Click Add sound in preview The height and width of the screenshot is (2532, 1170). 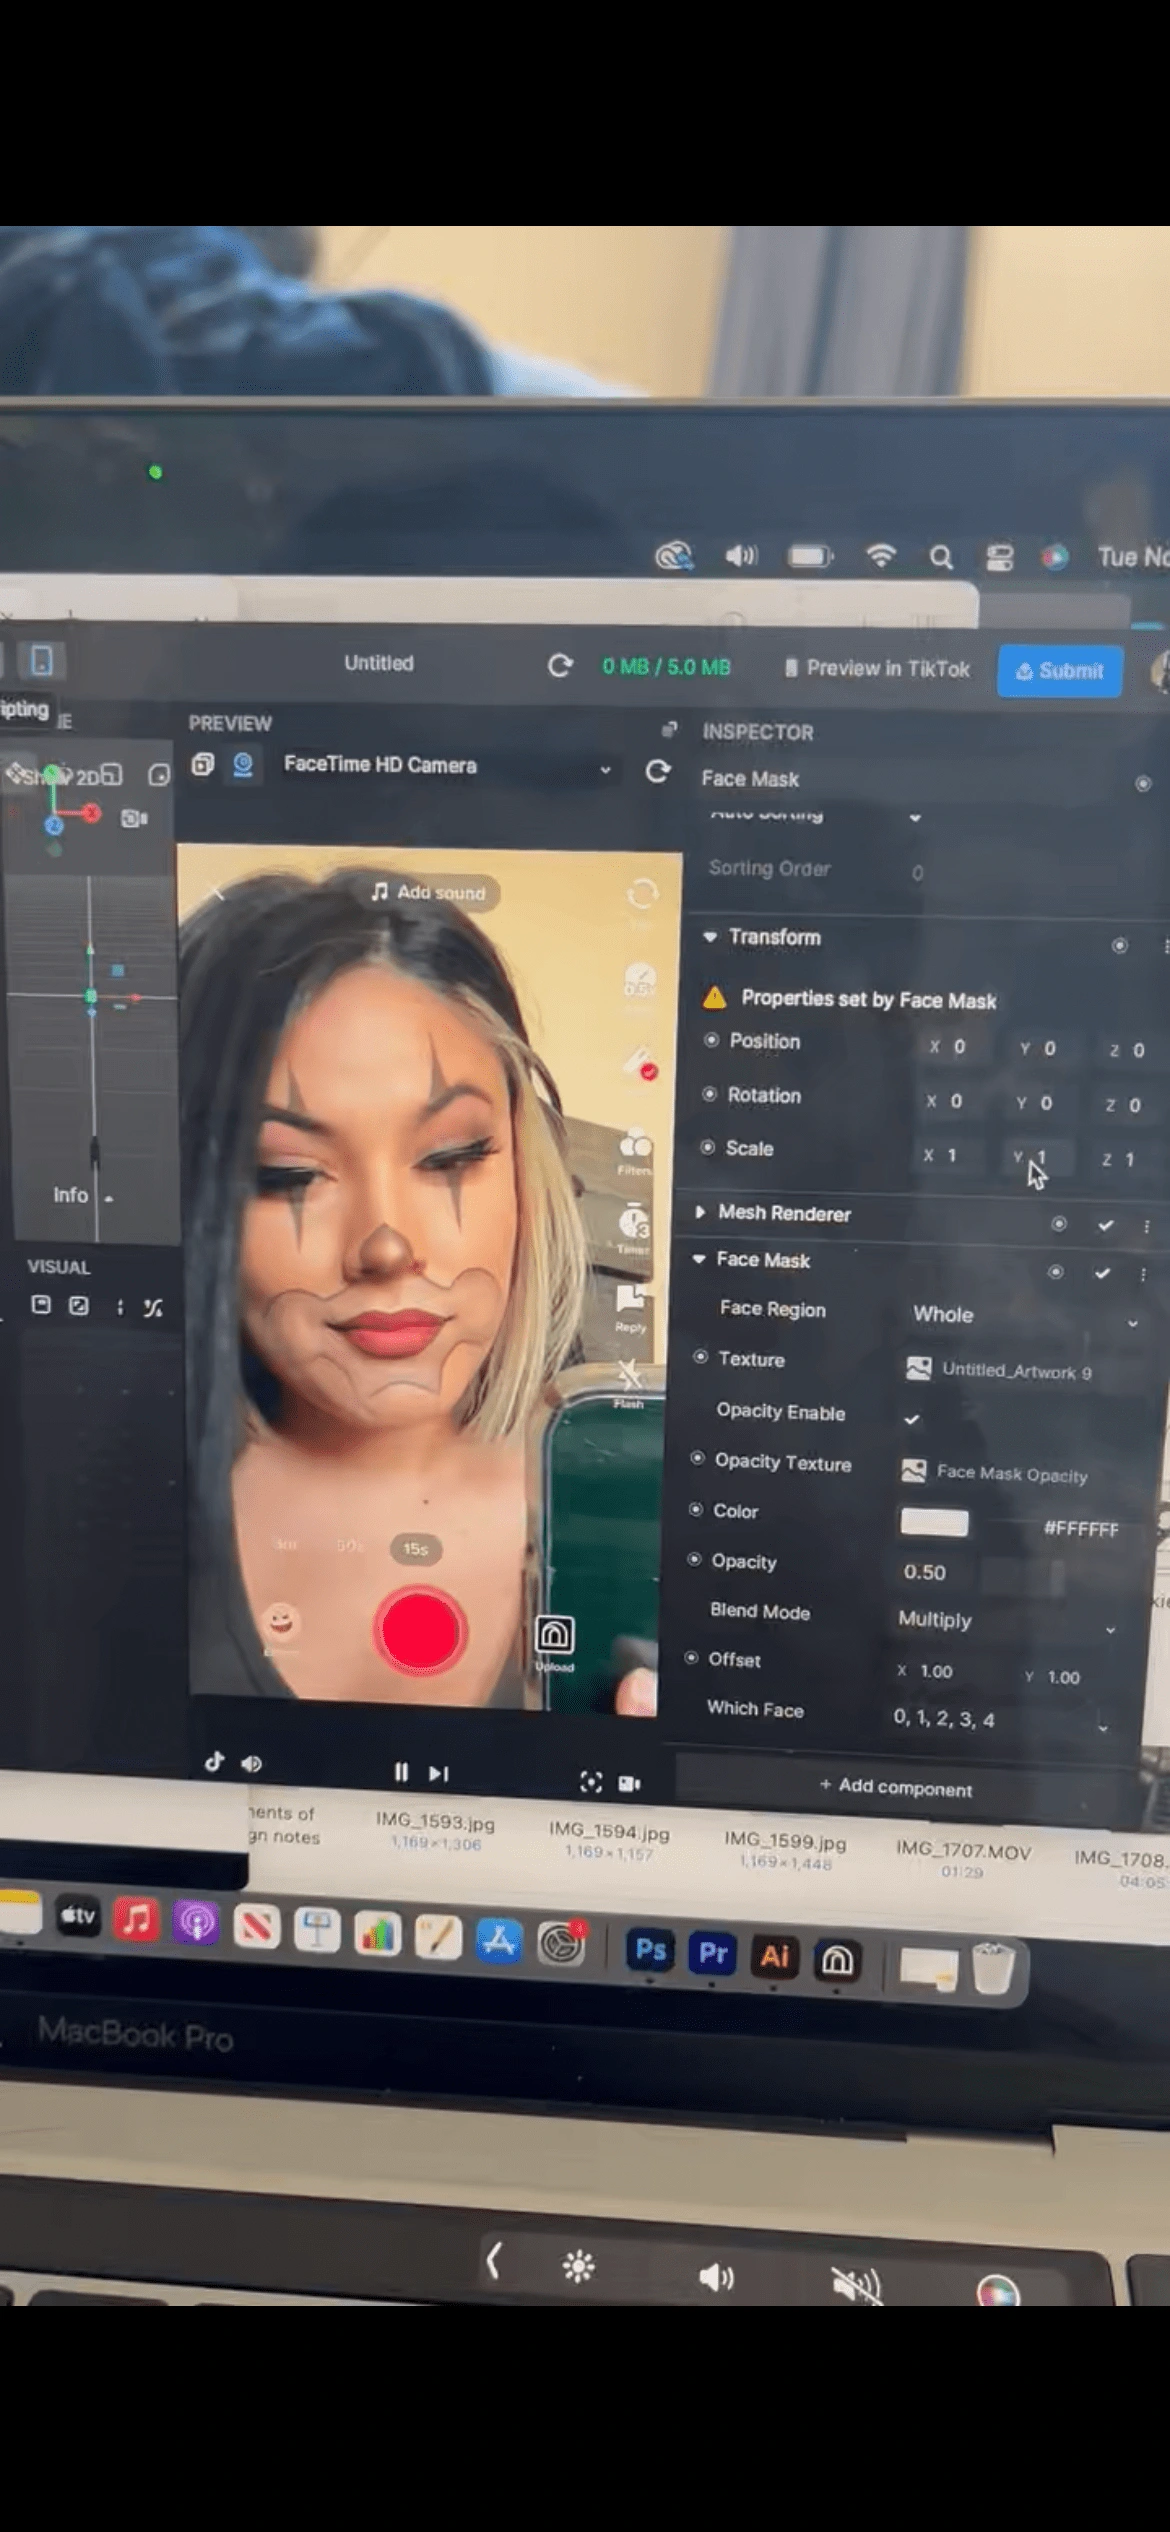429,892
